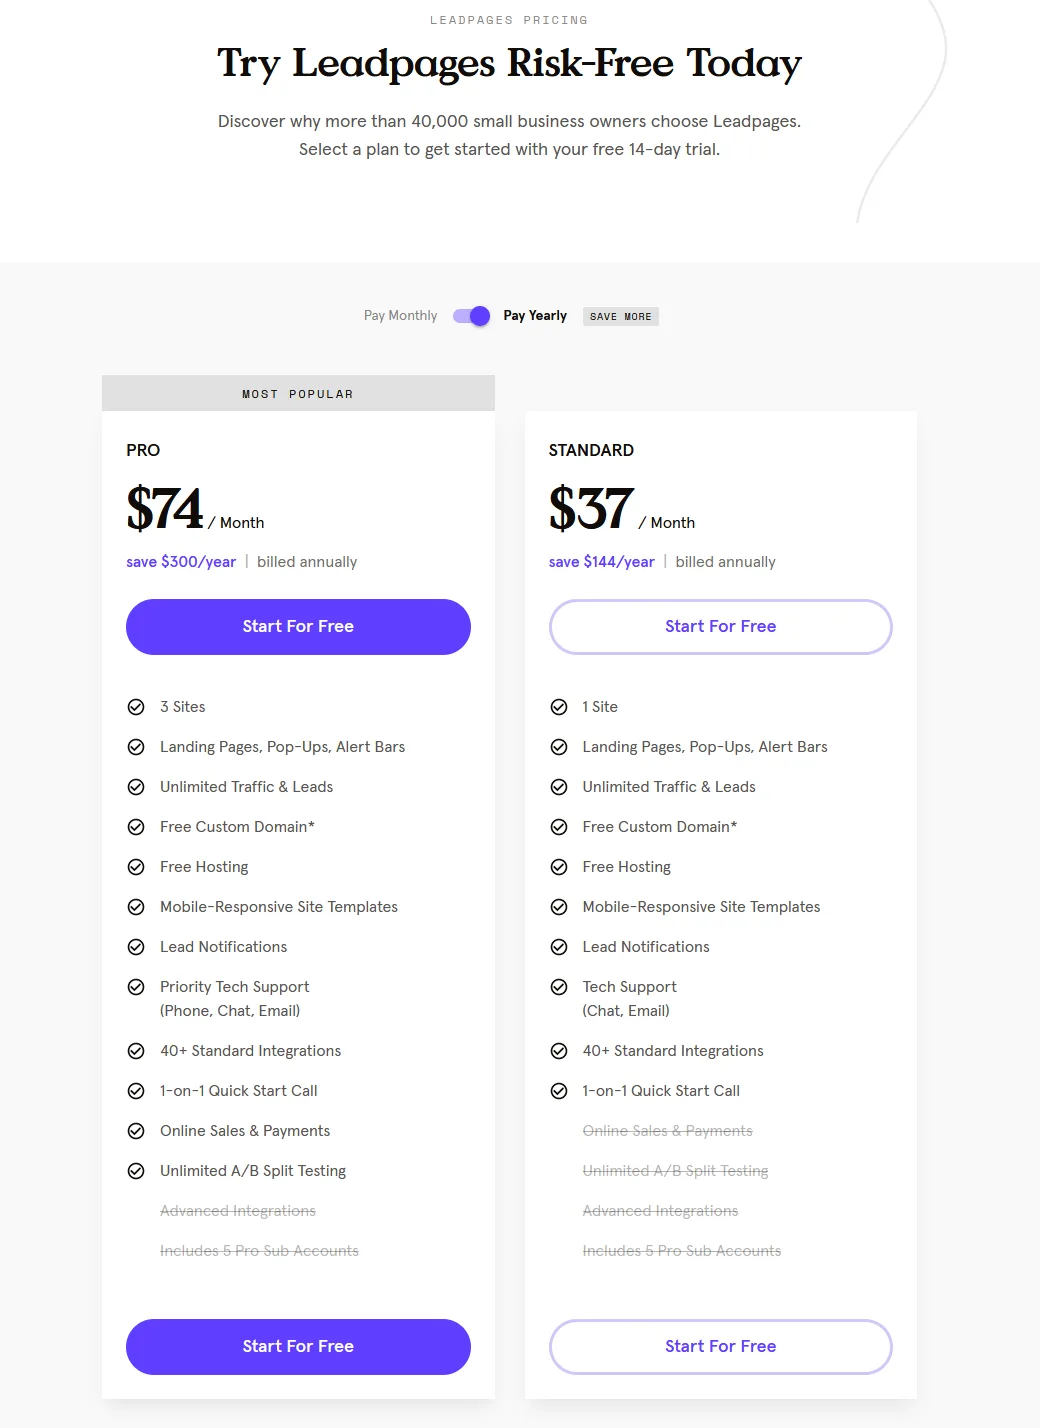Screen dimensions: 1040x1428
Task: Click Lead Notifications text in Pro plan
Action: tap(224, 947)
